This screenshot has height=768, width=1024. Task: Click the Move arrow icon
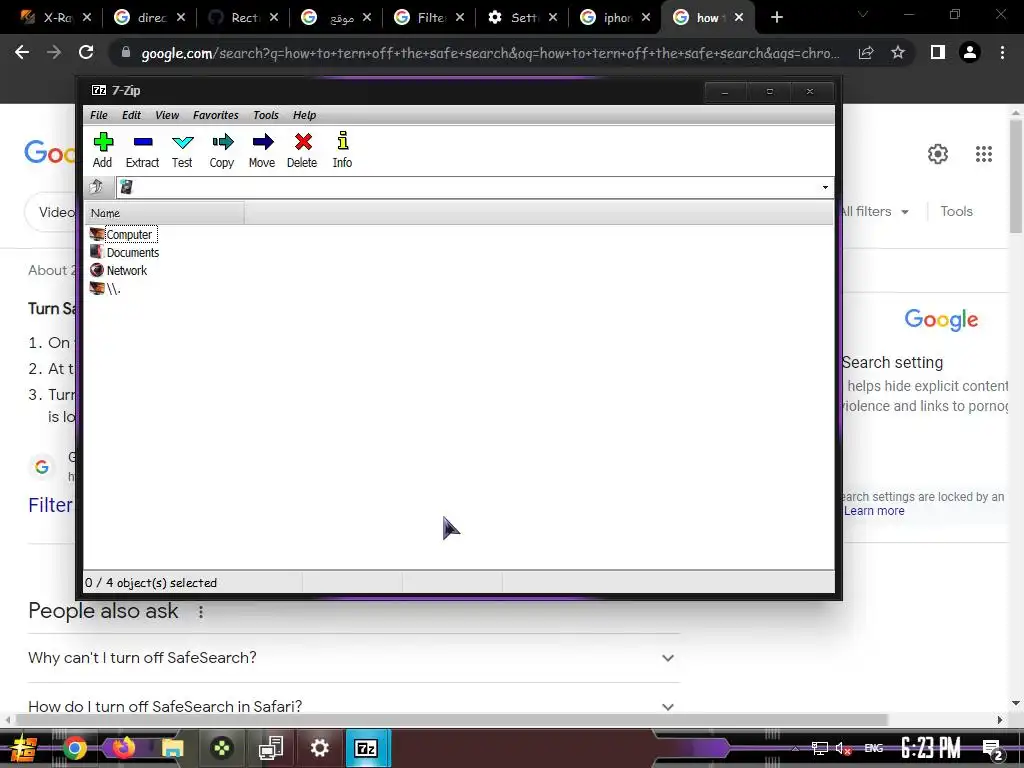(262, 150)
